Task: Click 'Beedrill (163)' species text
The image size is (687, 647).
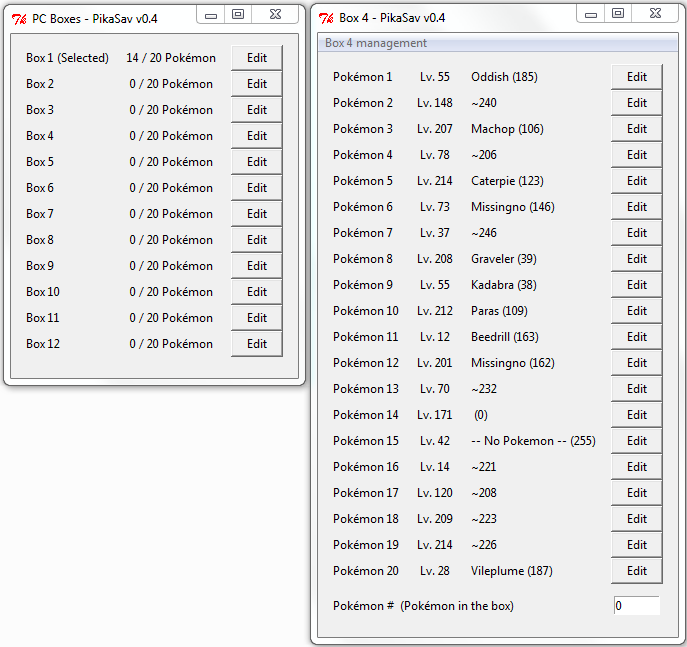Action: point(505,337)
